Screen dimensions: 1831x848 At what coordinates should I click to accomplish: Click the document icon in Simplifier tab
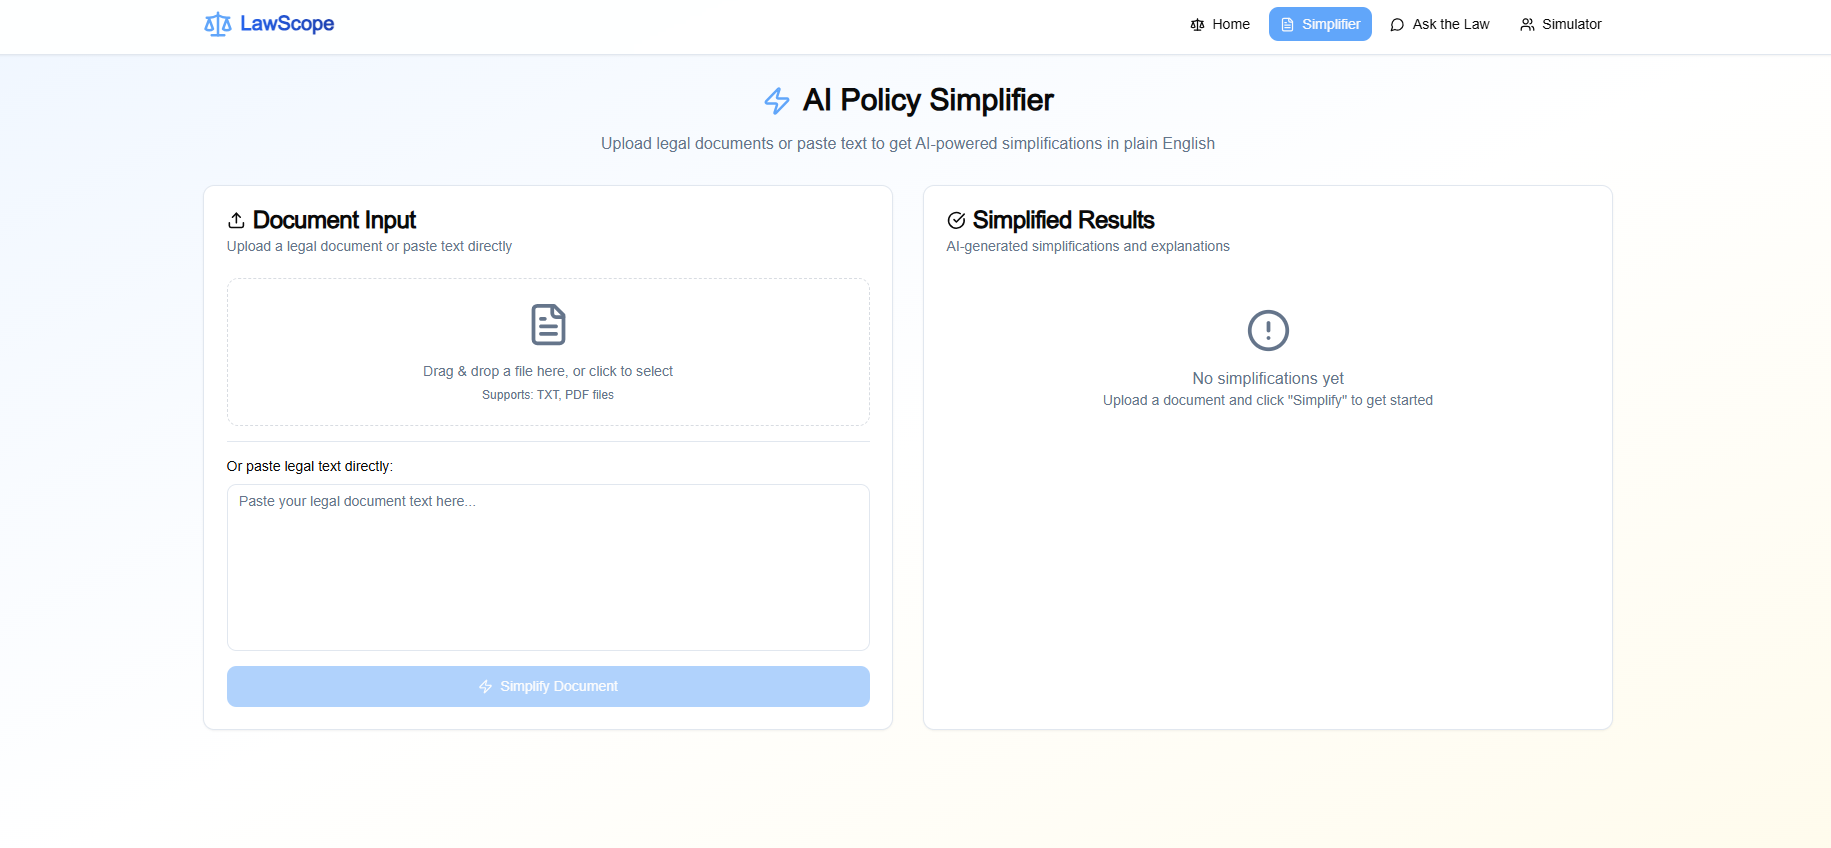click(1287, 25)
